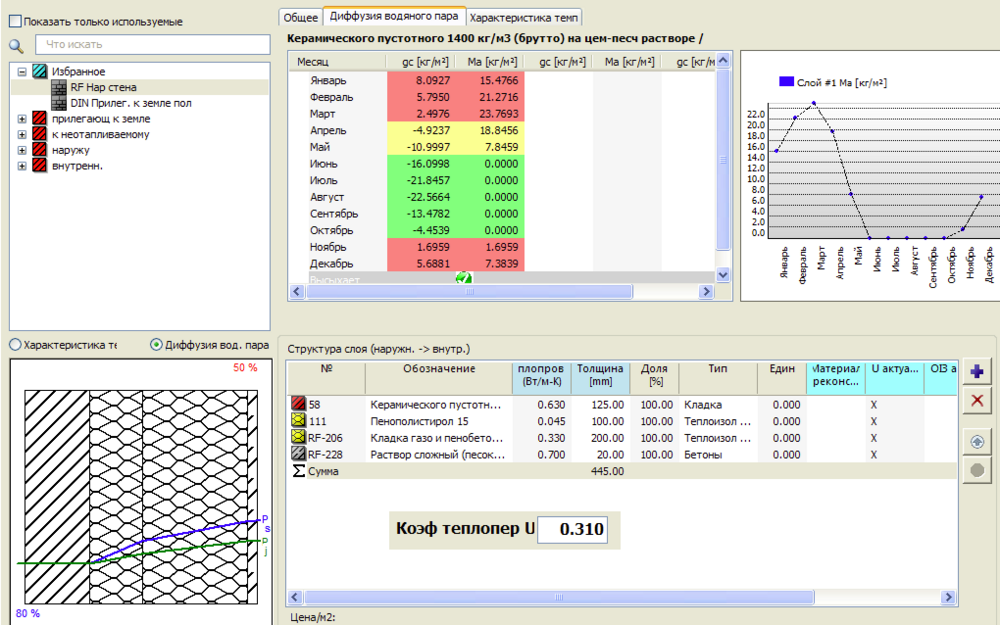This screenshot has width=1000, height=625.
Task: Switch to the 'Общее' tab
Action: pyautogui.click(x=300, y=17)
